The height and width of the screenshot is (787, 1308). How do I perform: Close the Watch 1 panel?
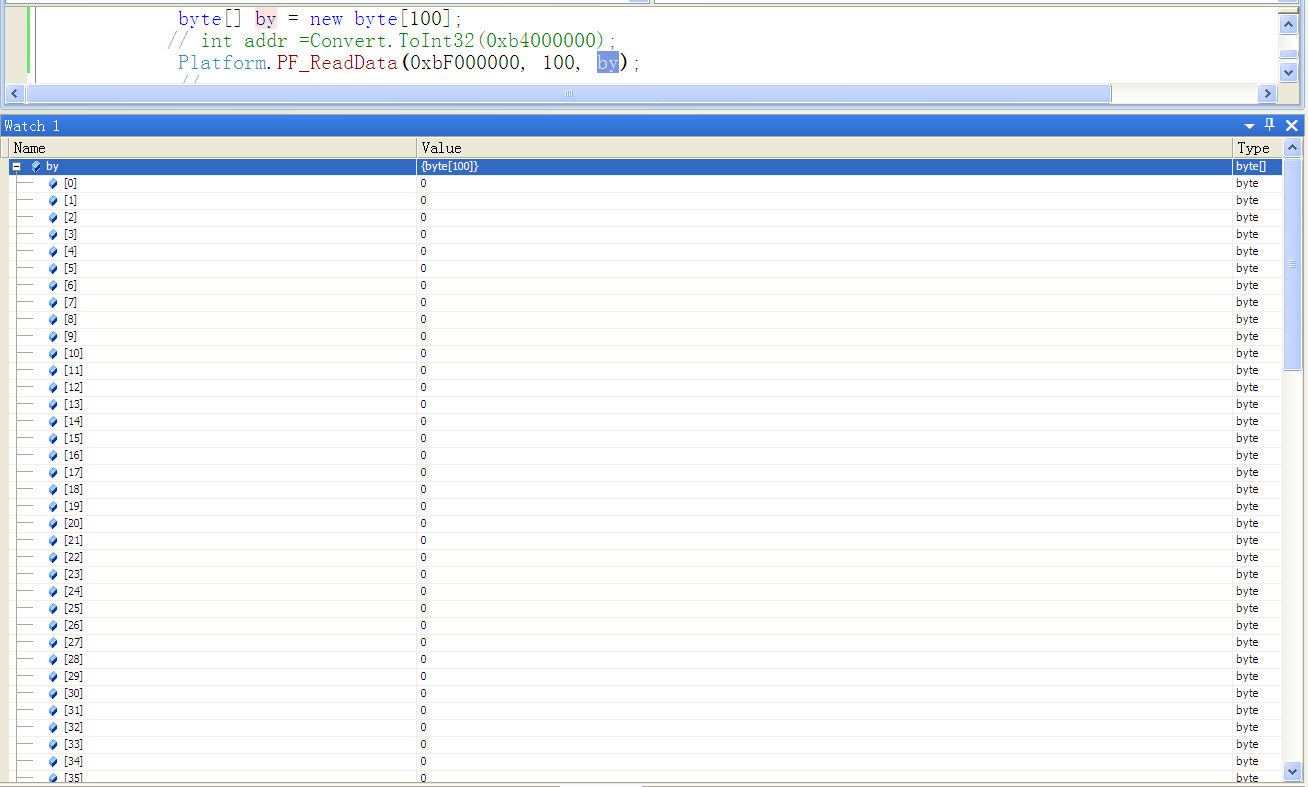[x=1292, y=125]
